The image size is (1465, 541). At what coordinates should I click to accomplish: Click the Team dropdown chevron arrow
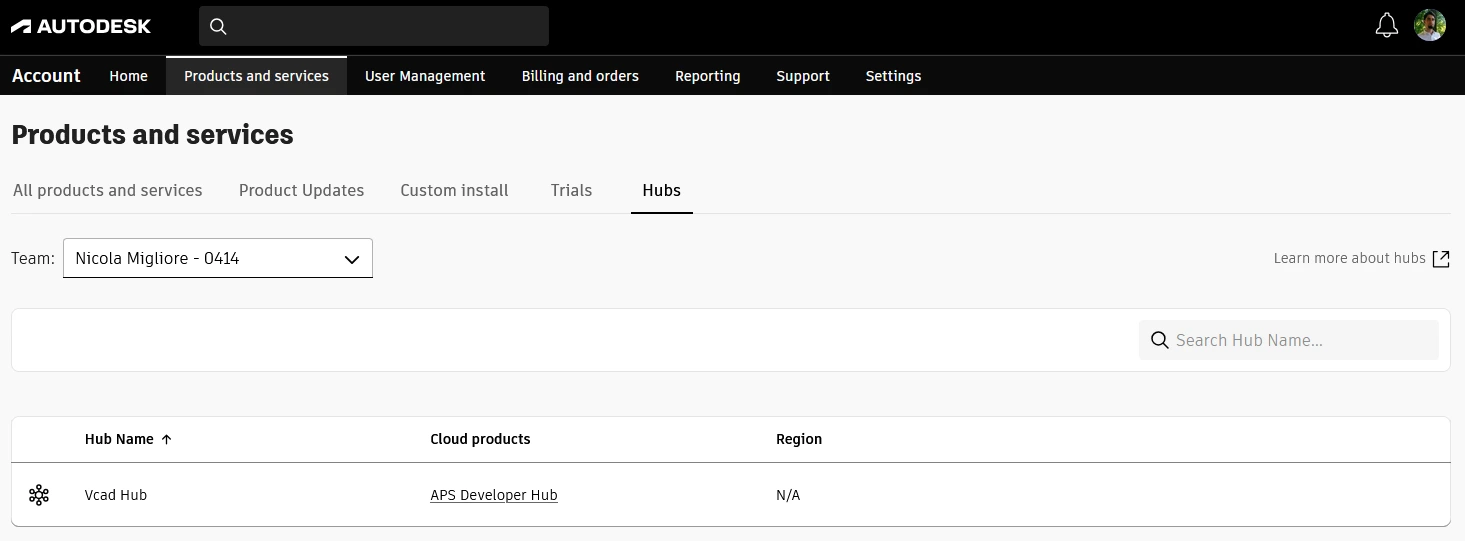(352, 259)
